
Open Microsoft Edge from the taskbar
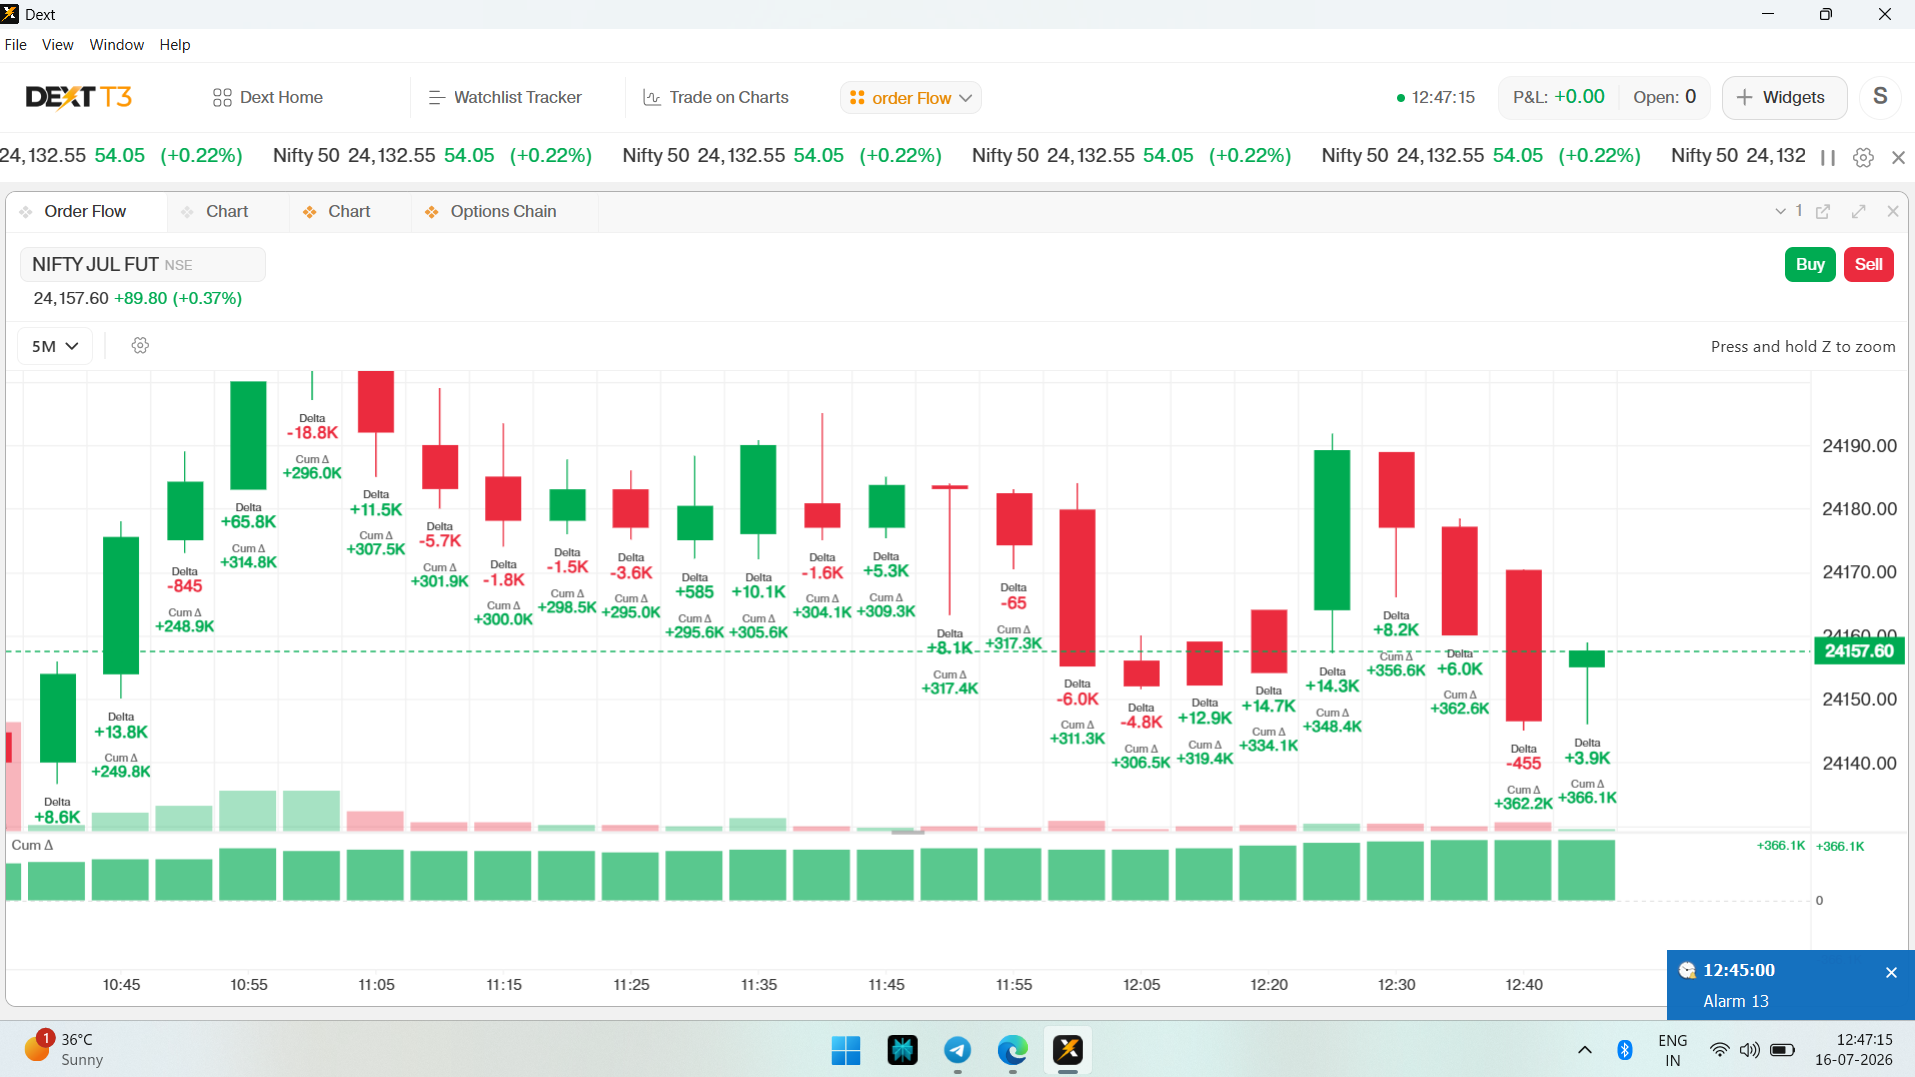(x=1012, y=1050)
